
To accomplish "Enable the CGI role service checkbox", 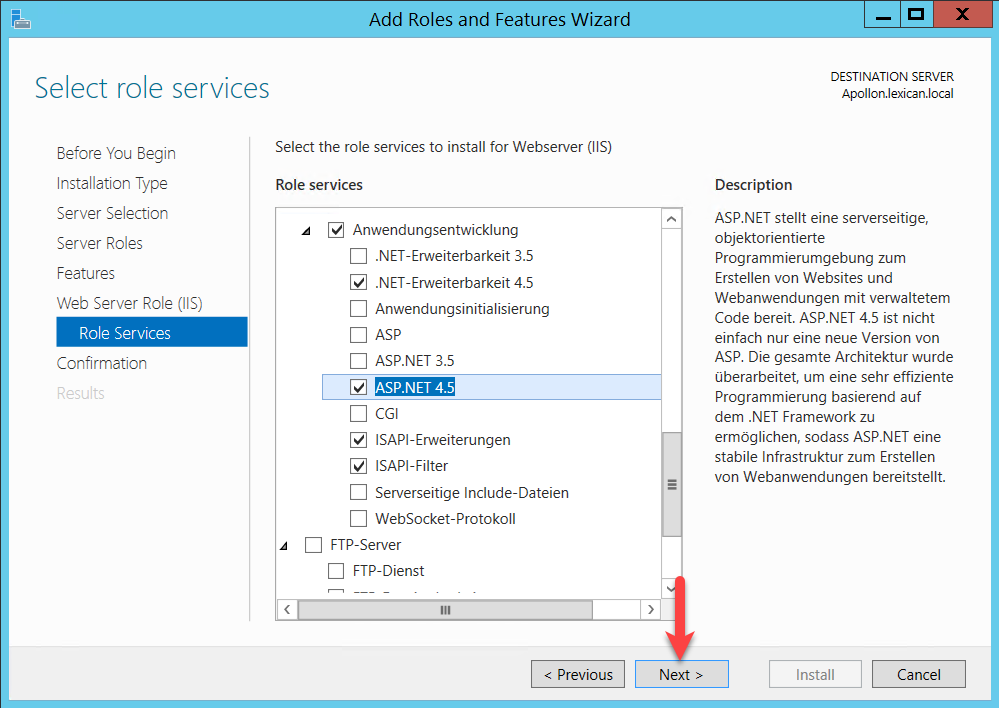I will tap(358, 413).
